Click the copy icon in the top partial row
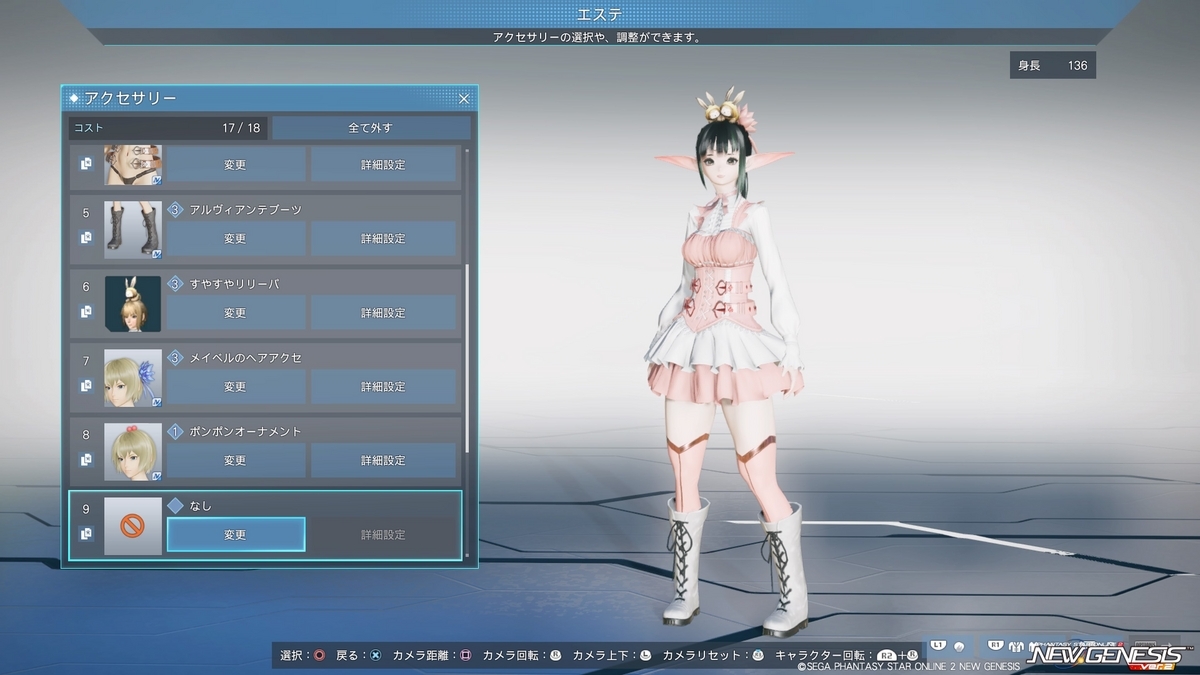Image resolution: width=1200 pixels, height=675 pixels. [x=86, y=163]
